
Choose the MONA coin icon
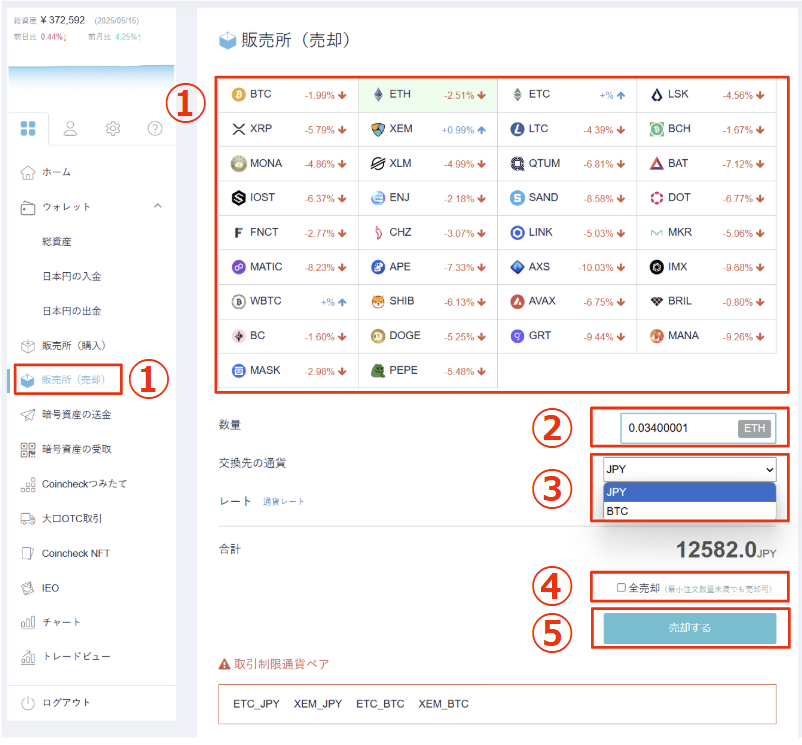(x=238, y=164)
